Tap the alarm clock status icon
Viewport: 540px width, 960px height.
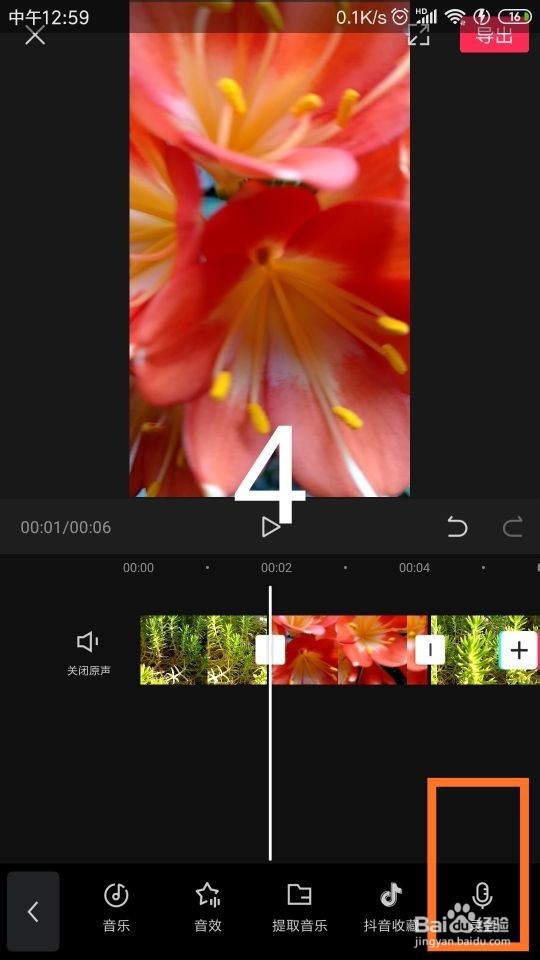coord(400,17)
